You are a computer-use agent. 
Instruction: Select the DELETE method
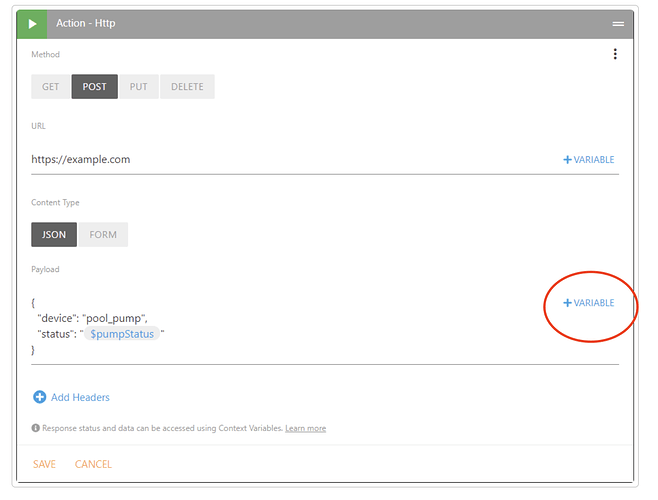click(187, 86)
